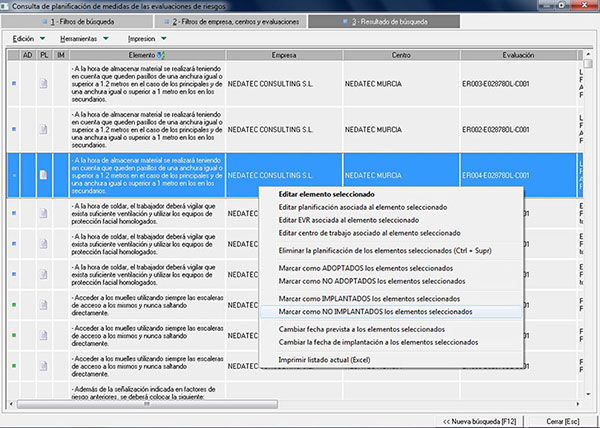600x428 pixels.
Task: Select Marcar como ADOPTADOS los elementos seleccionados
Action: point(365,269)
